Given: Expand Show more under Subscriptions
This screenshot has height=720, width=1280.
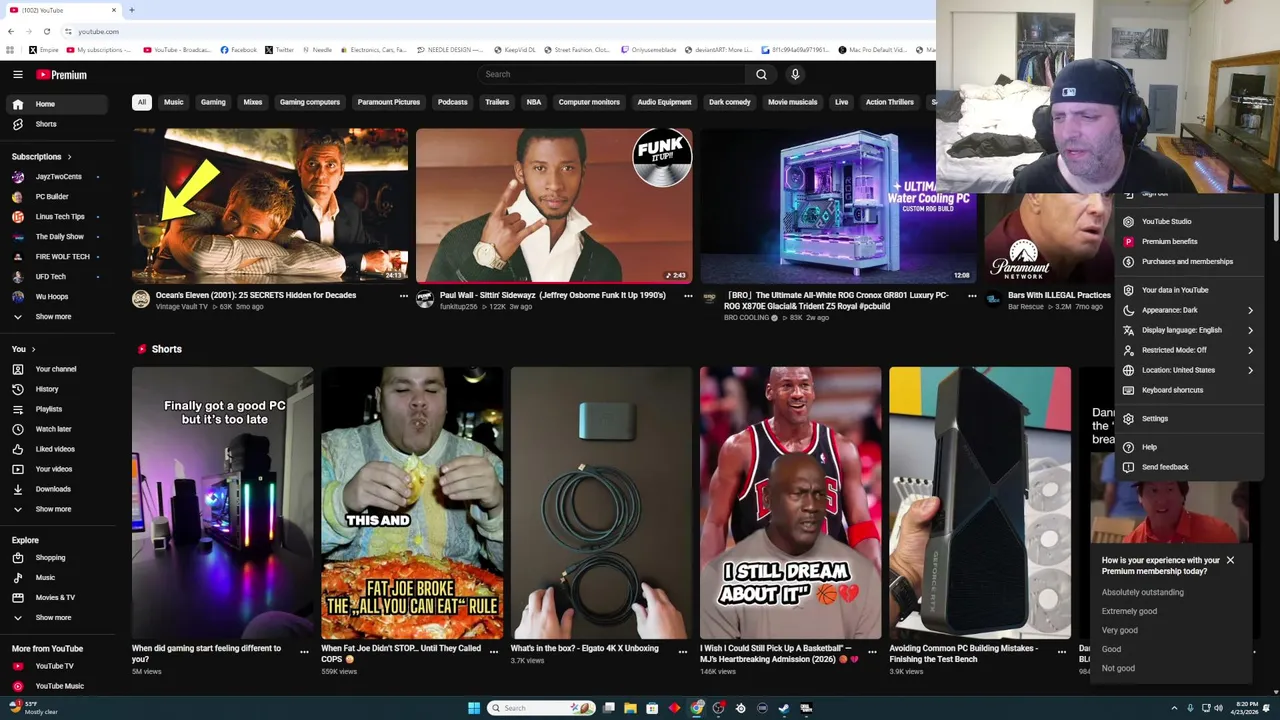Looking at the screenshot, I should (x=56, y=317).
